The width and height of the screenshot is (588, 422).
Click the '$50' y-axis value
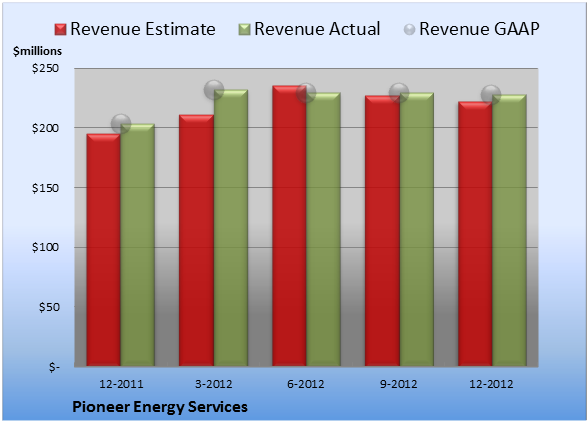pos(49,307)
